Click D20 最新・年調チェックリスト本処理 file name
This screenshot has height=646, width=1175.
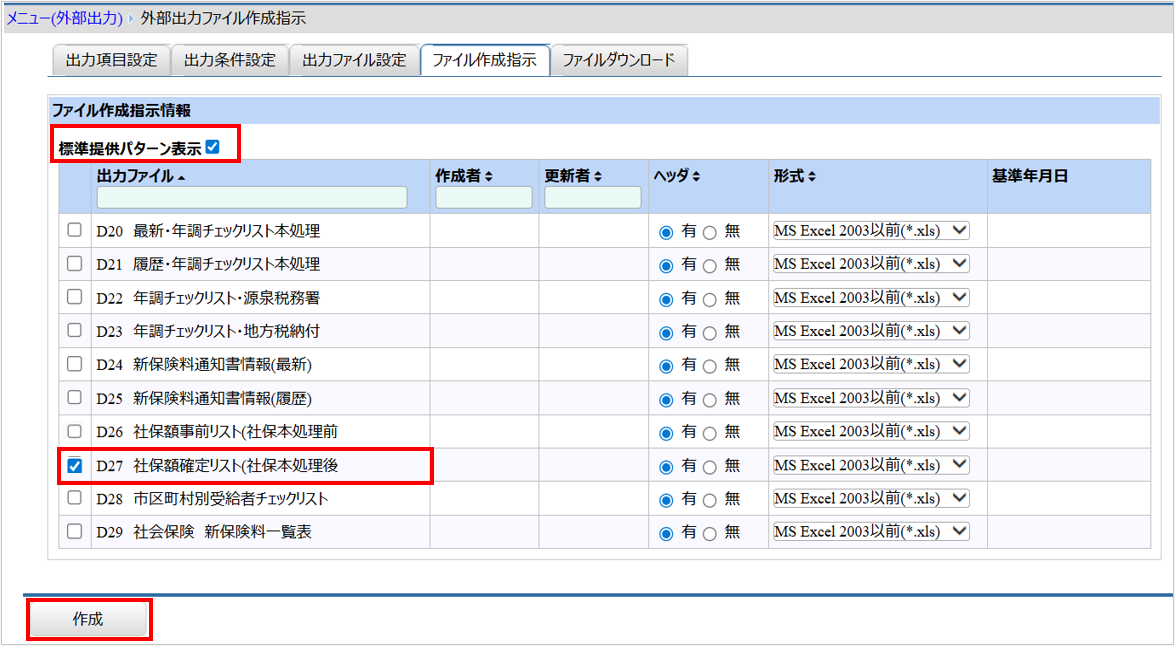pos(208,232)
